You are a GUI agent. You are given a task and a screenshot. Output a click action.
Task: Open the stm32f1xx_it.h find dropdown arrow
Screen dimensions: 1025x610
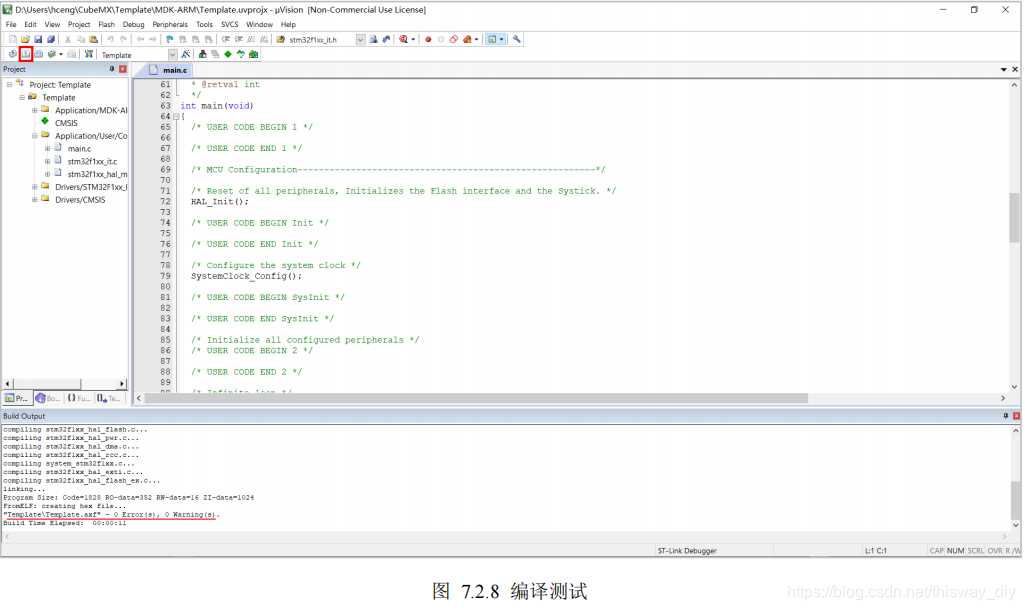(360, 39)
